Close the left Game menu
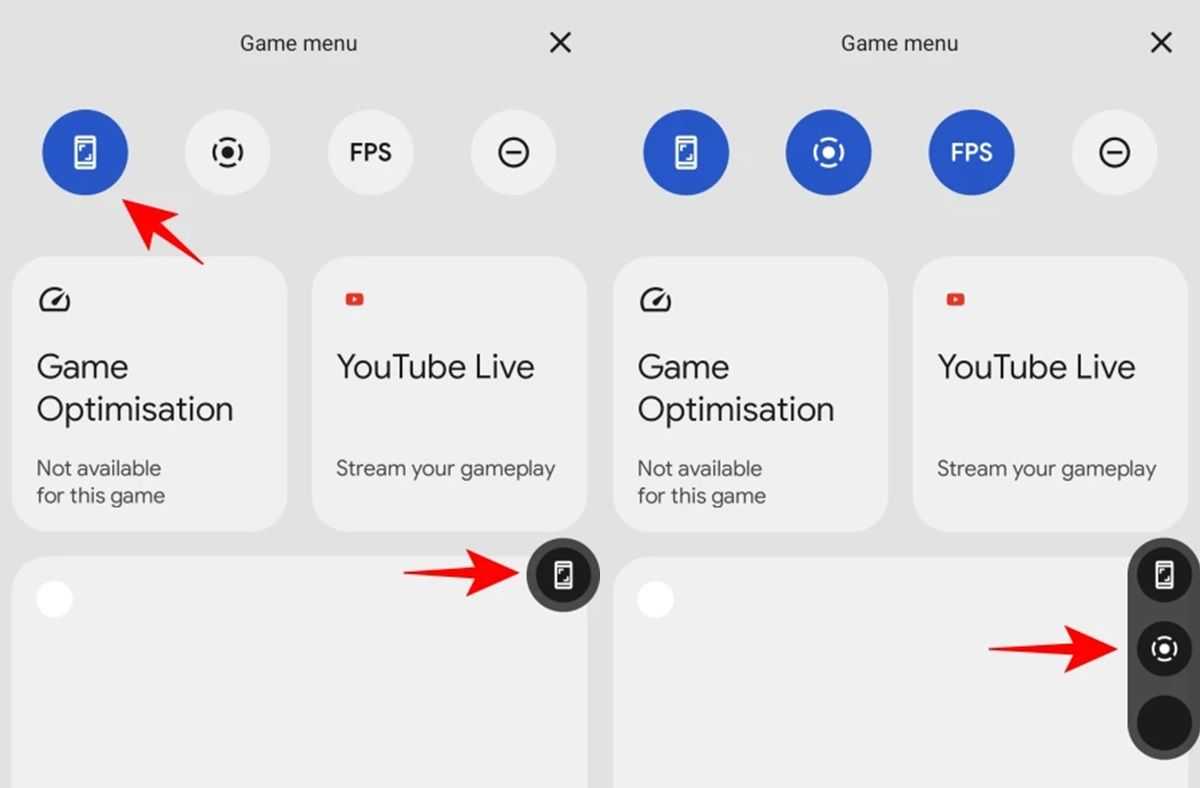The image size is (1200, 788). [x=561, y=42]
